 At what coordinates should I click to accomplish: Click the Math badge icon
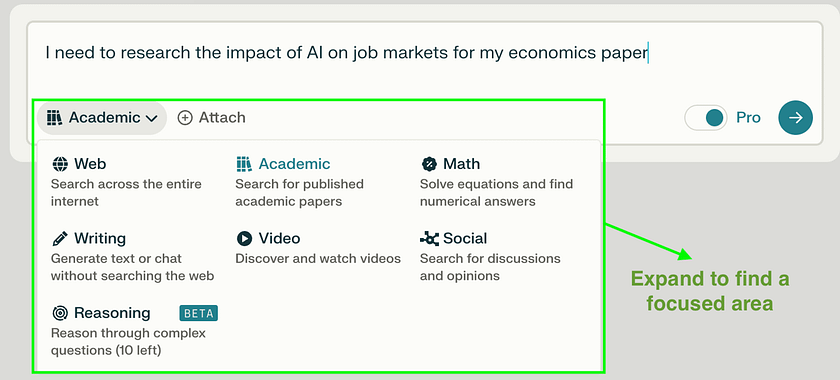tap(429, 164)
